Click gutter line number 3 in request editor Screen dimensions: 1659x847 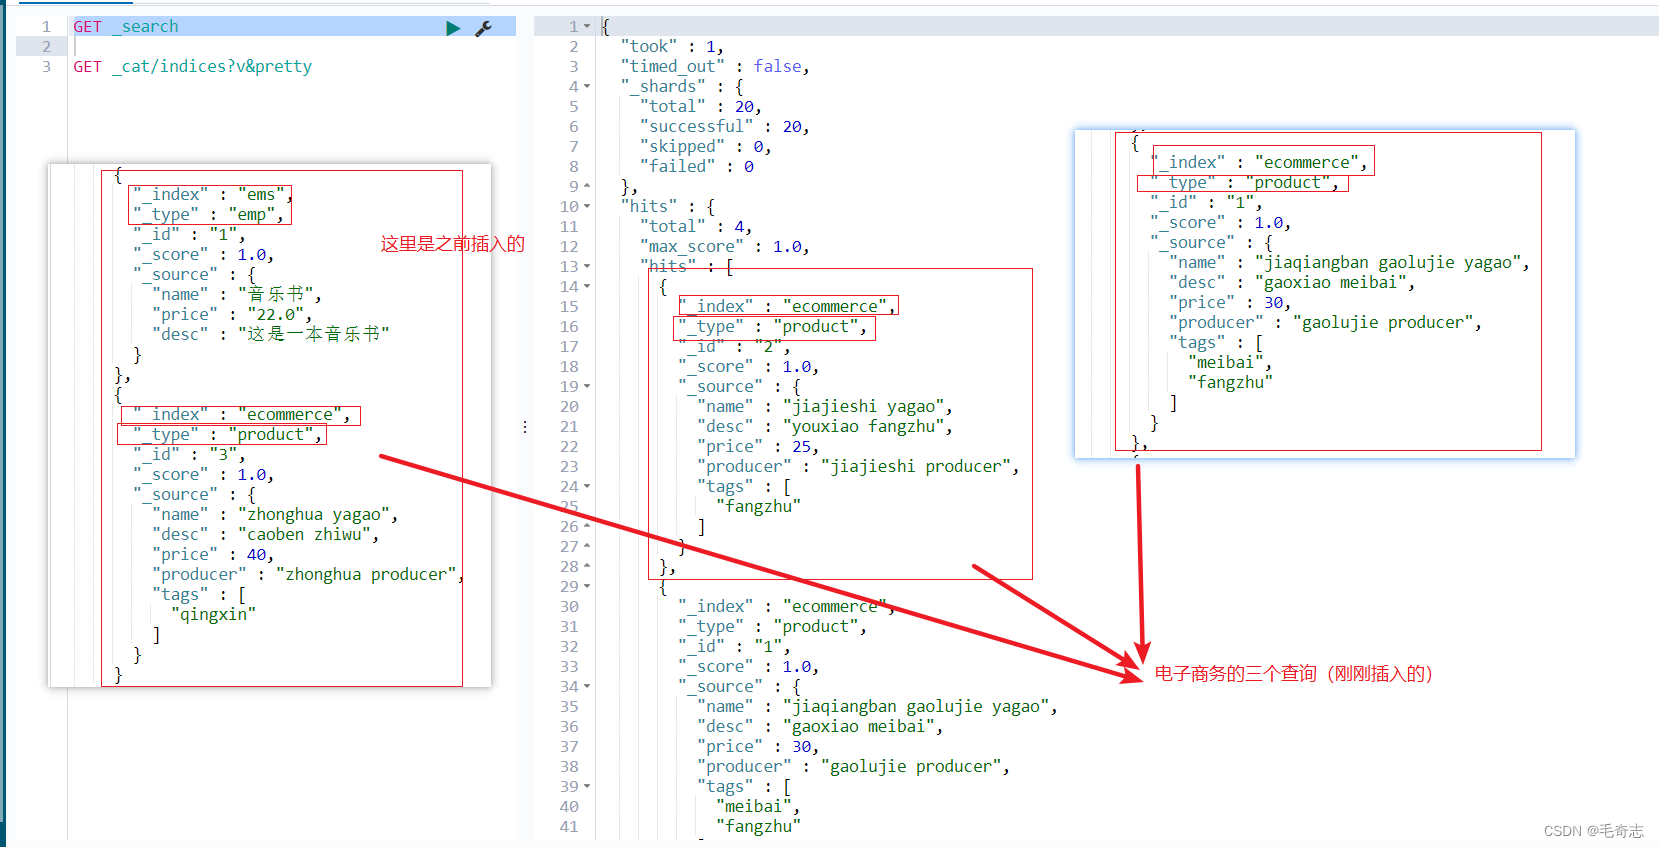pyautogui.click(x=46, y=67)
